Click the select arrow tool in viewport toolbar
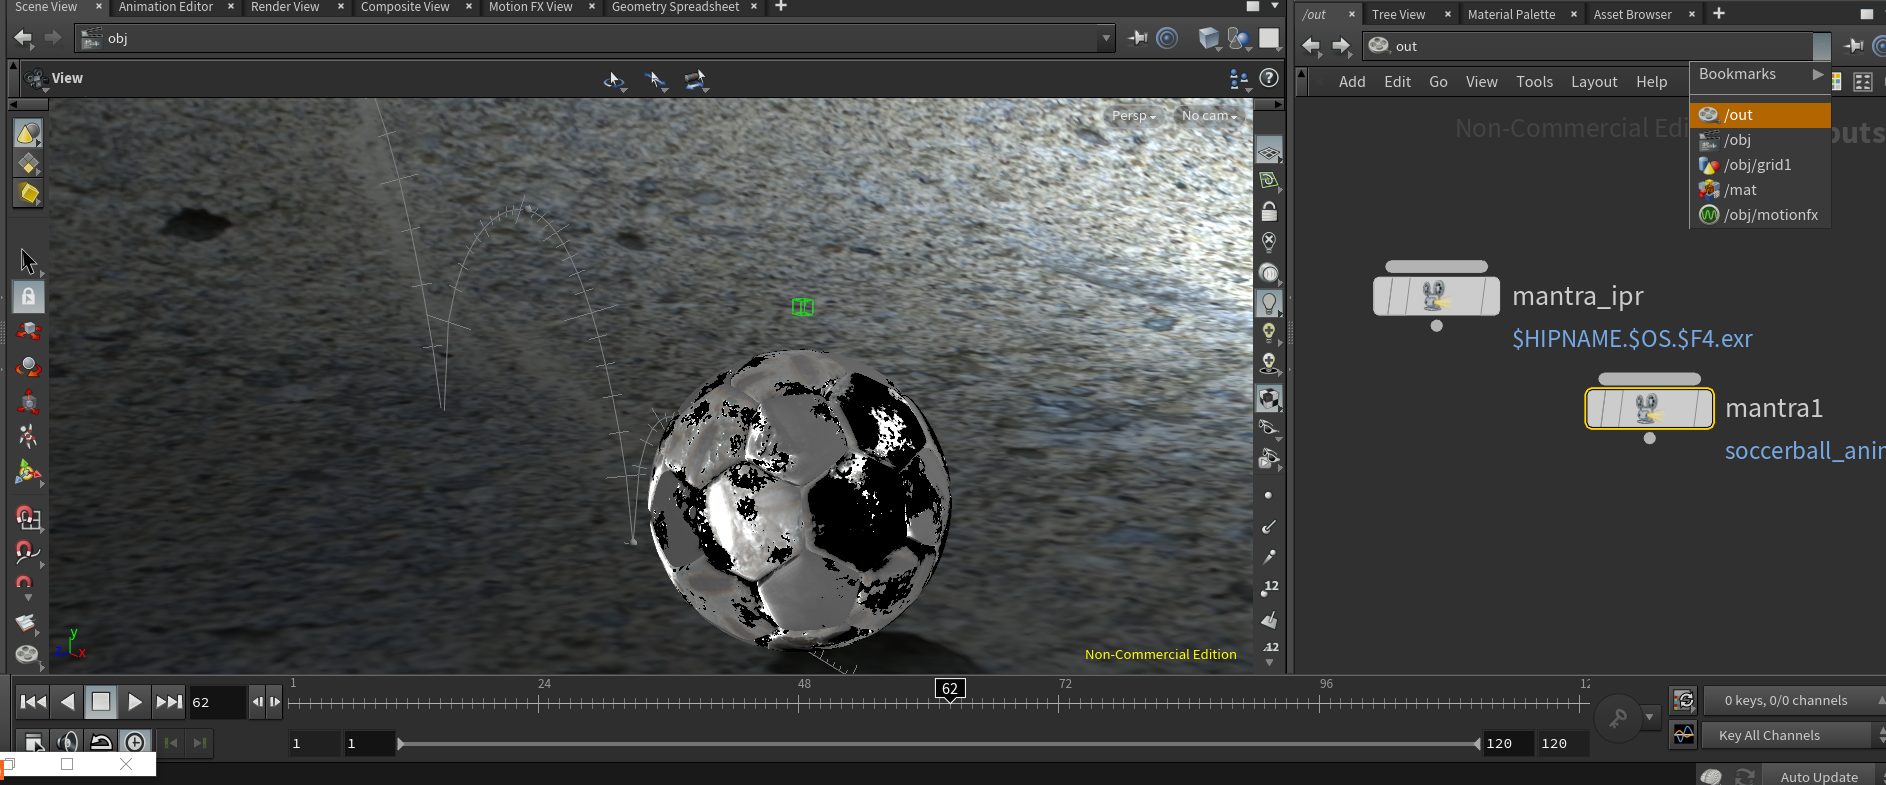The height and width of the screenshot is (785, 1886). pos(28,261)
